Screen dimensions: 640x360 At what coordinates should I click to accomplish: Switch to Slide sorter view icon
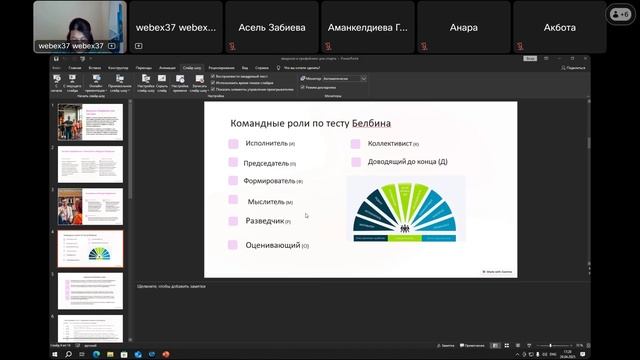[x=507, y=346]
